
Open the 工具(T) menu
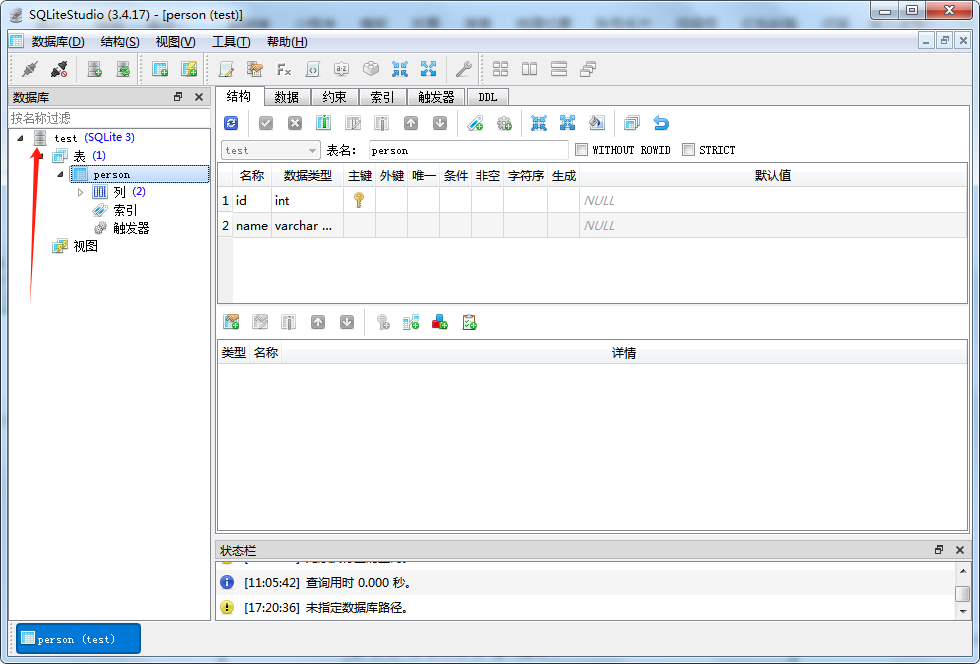tap(230, 41)
